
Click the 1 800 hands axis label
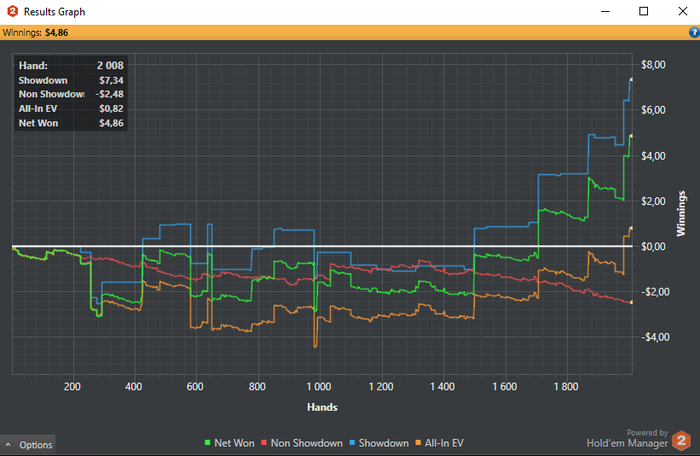(566, 386)
